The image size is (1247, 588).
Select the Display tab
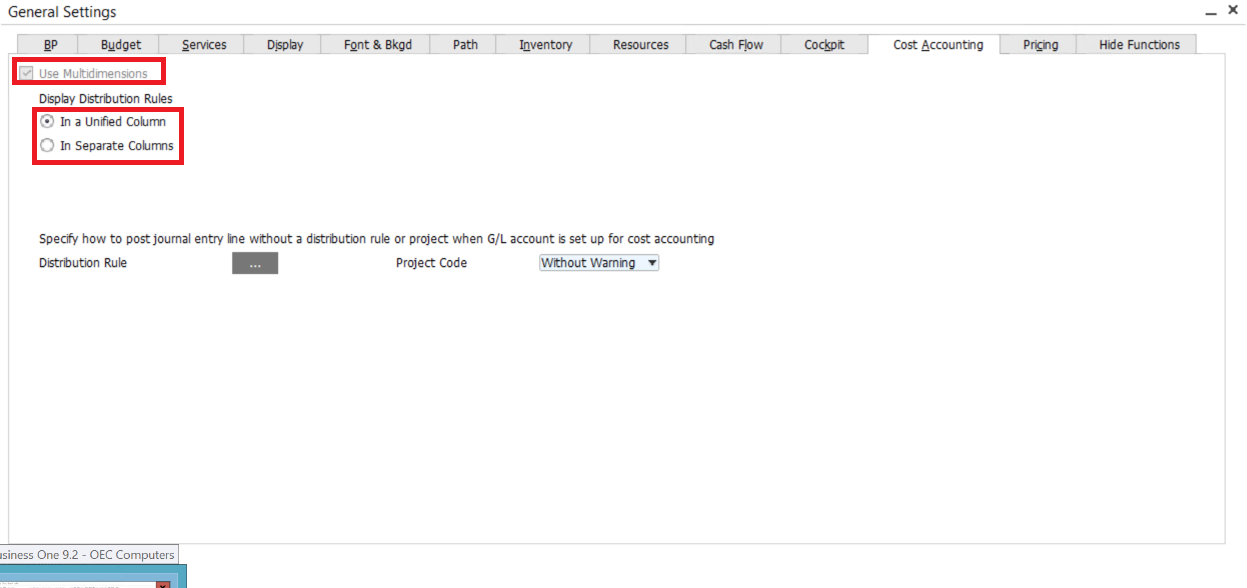tap(285, 45)
